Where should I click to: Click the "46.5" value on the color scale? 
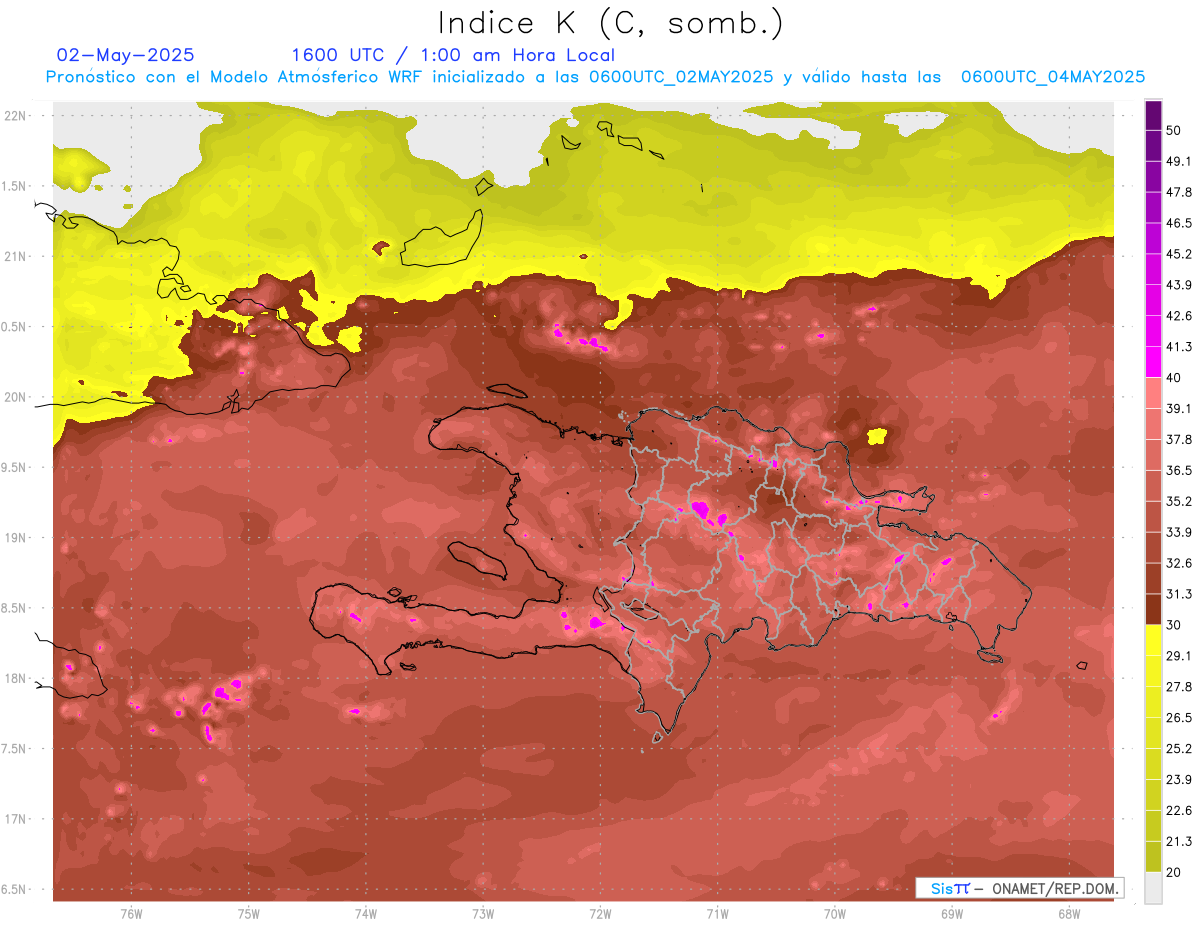[x=1180, y=223]
